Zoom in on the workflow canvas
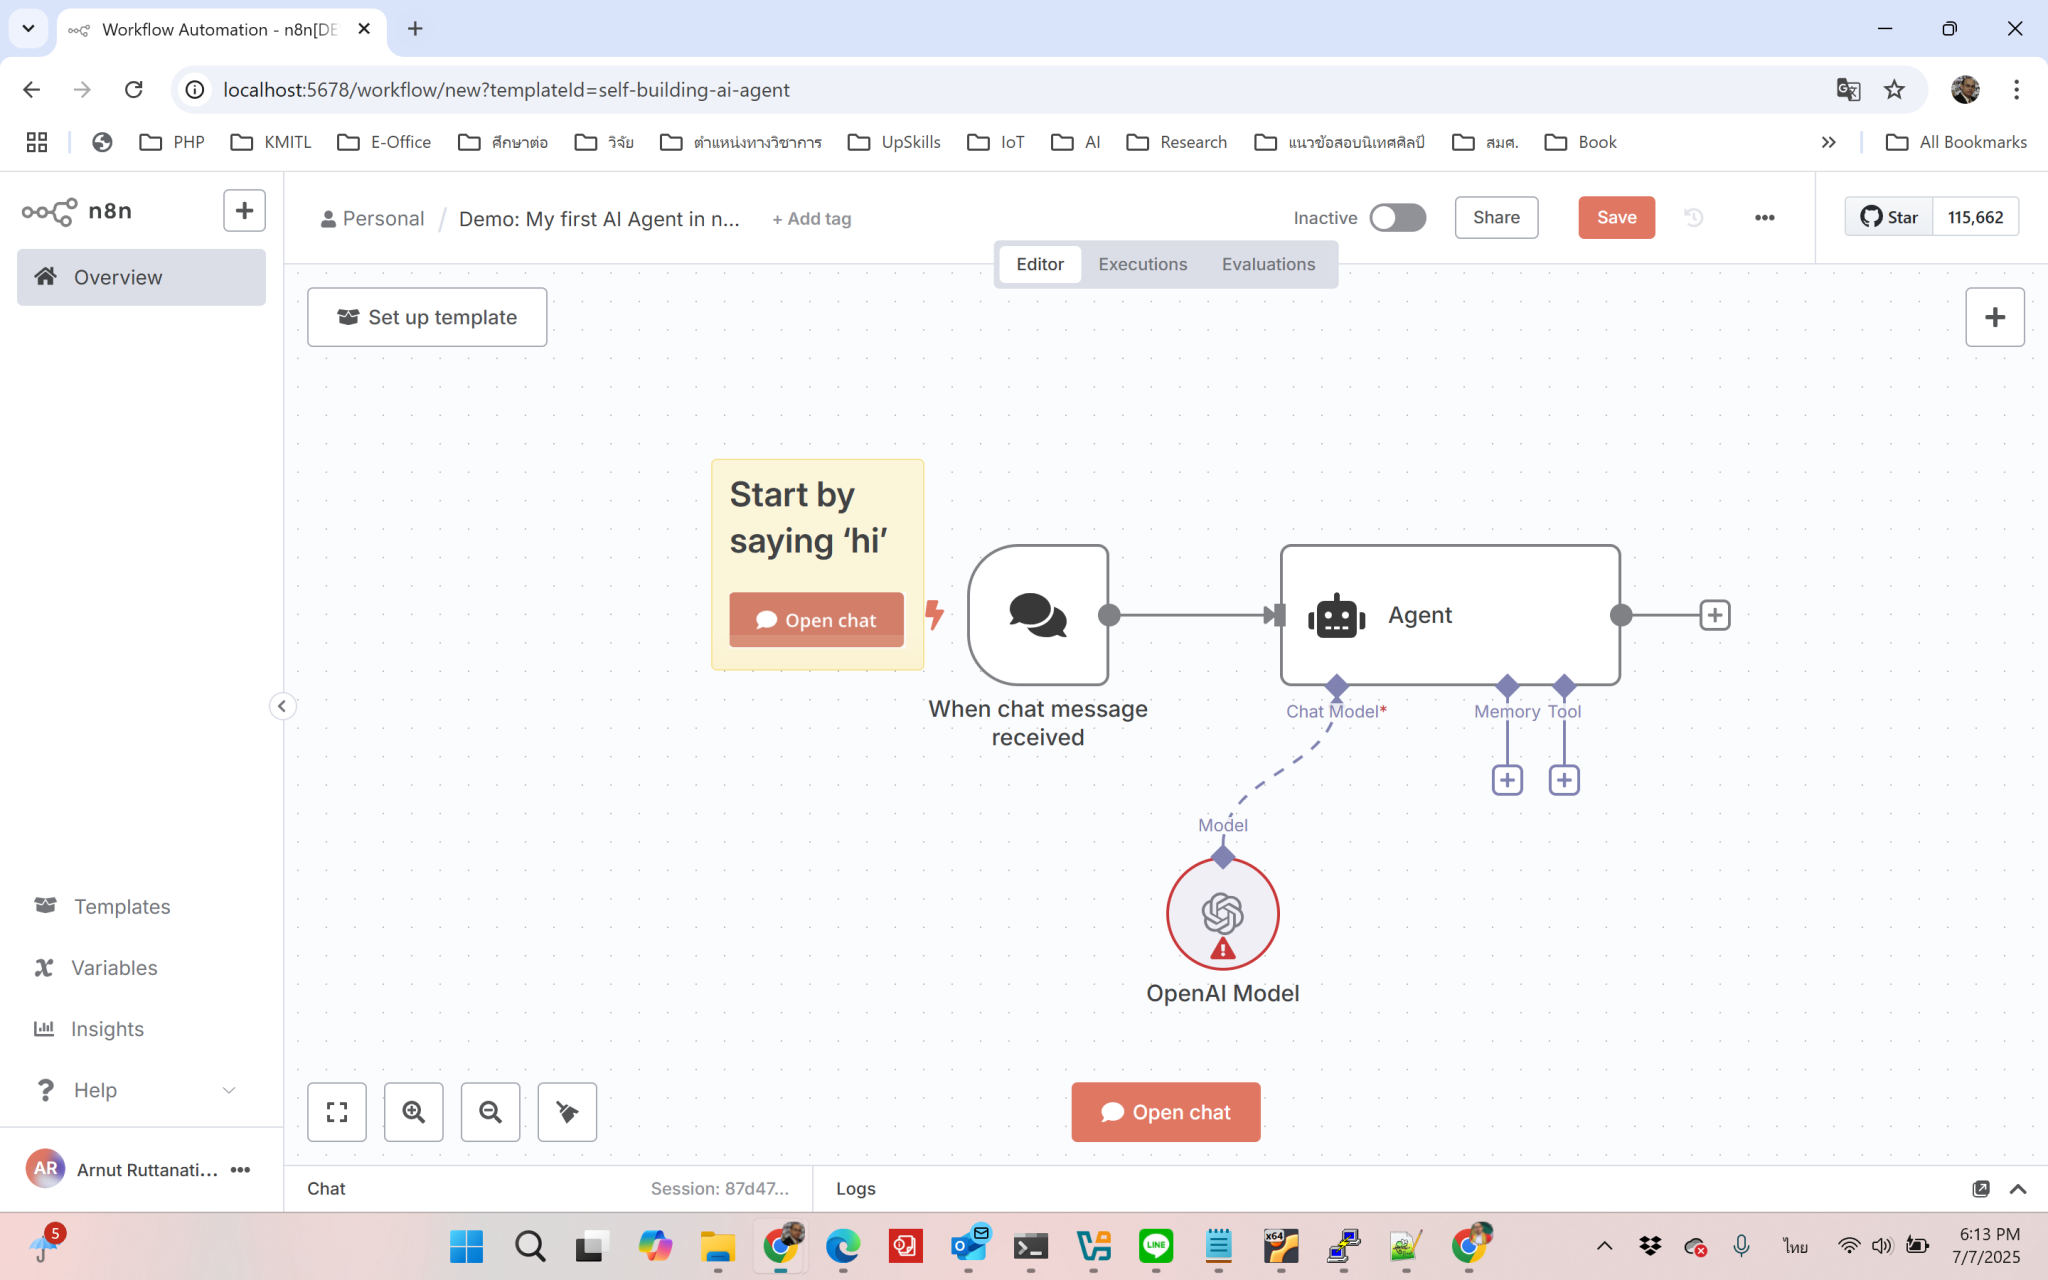This screenshot has height=1280, width=2048. pos(414,1112)
